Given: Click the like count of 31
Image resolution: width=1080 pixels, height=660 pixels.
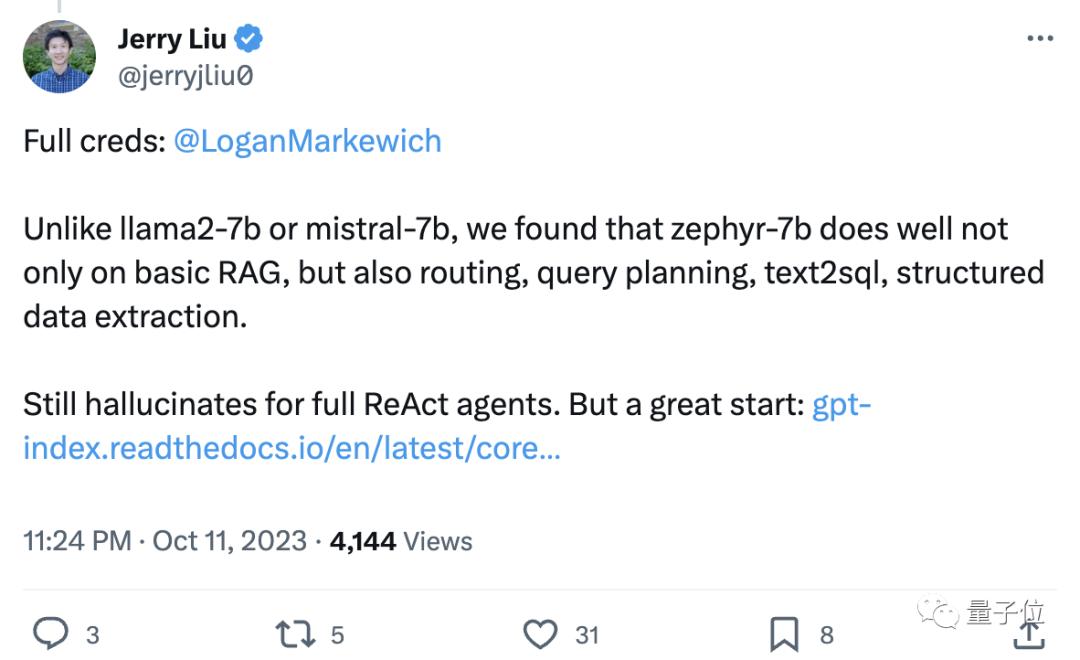Looking at the screenshot, I should point(587,634).
